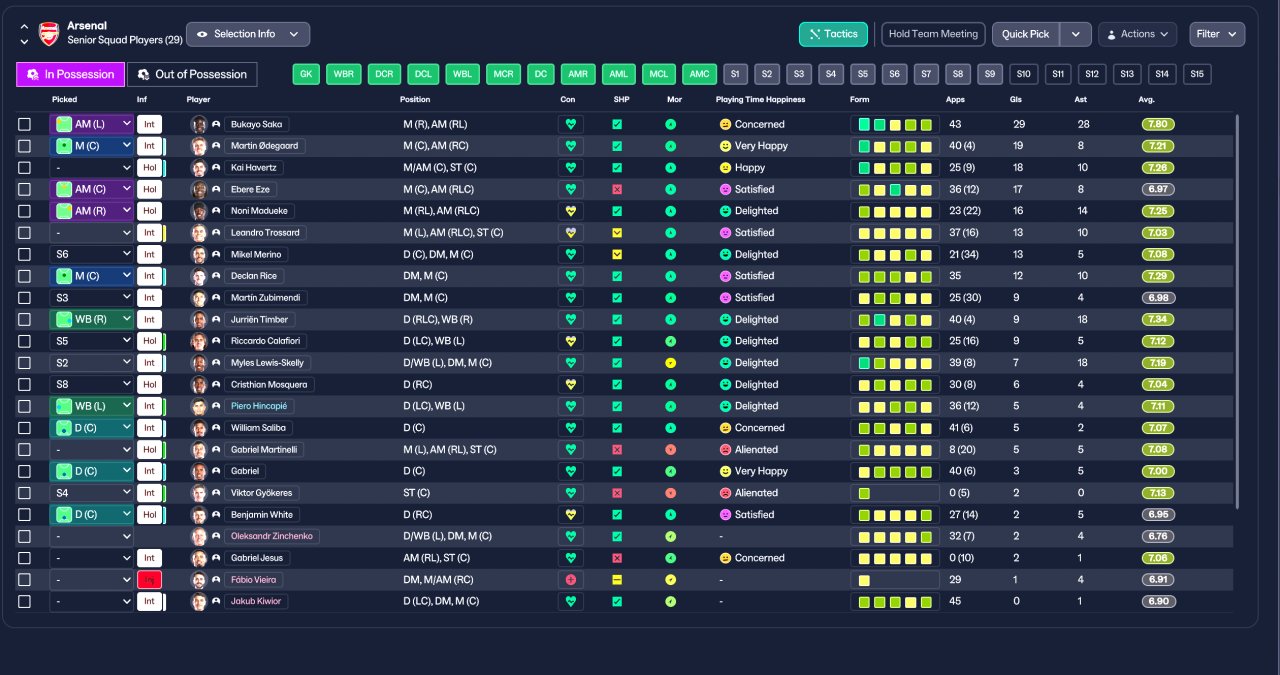Click Myles Lewis-Skelly's yellow morale icon
The height and width of the screenshot is (675, 1280).
pyautogui.click(x=670, y=363)
